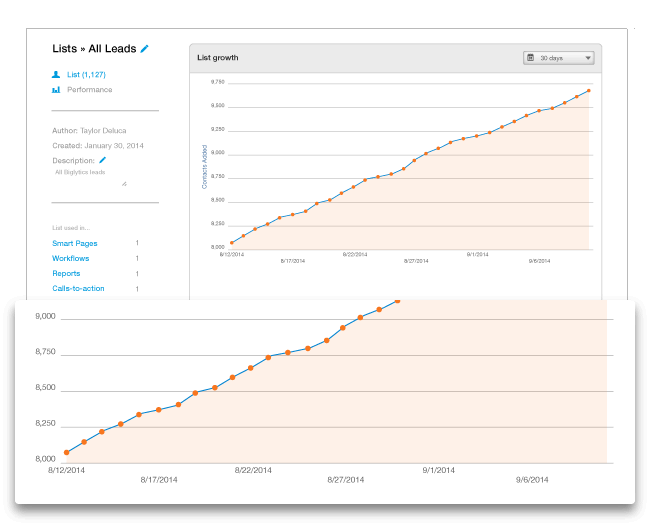Click the Author: Taylor Deluca text
Viewport: 650px width, 525px height.
89,131
